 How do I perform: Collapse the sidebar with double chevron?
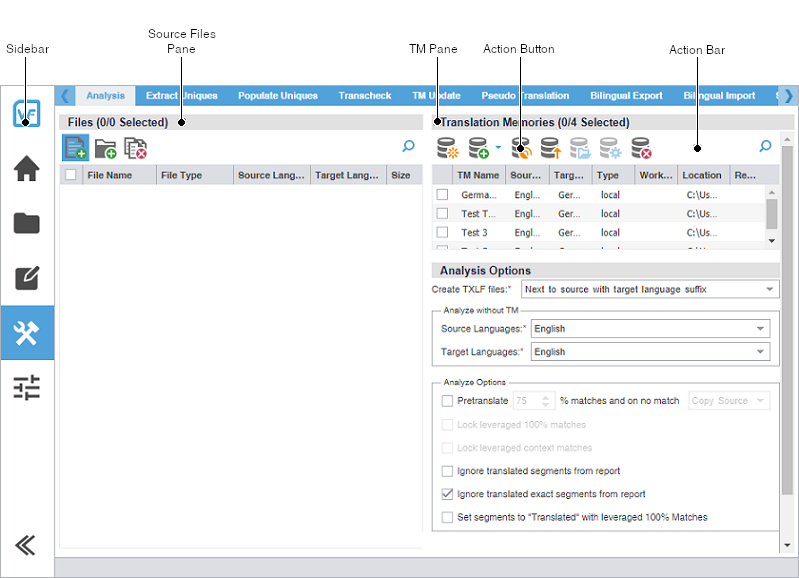27,545
